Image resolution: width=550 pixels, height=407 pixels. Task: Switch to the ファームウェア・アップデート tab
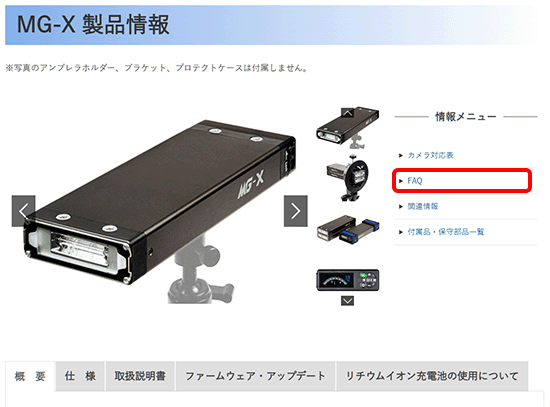(x=255, y=376)
